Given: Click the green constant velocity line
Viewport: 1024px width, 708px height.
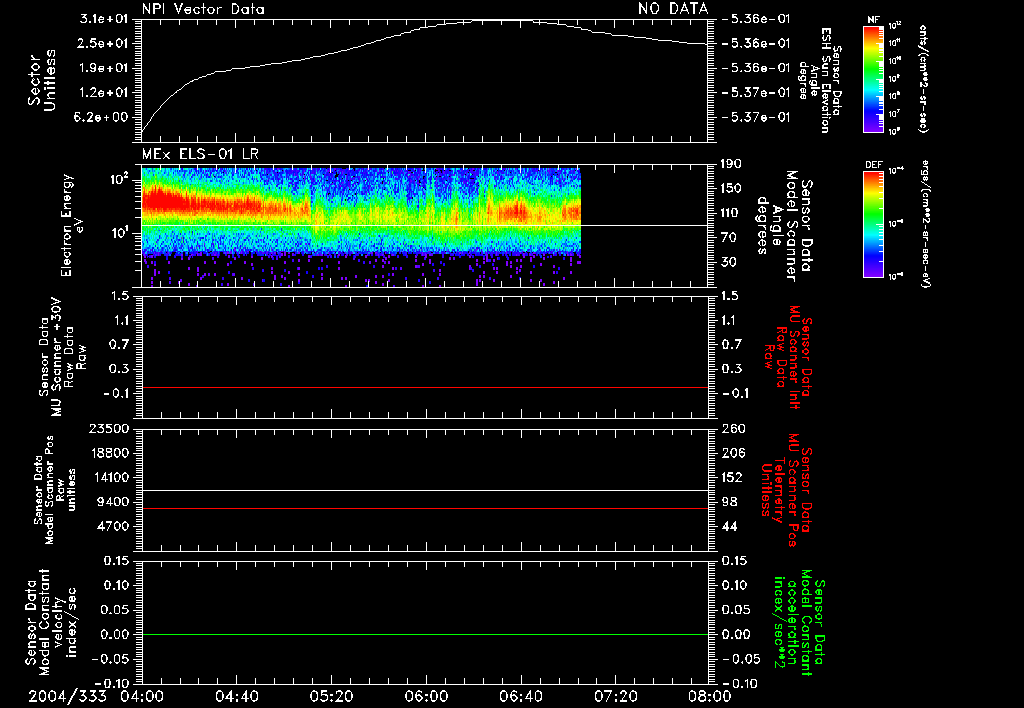Looking at the screenshot, I should pyautogui.click(x=425, y=635).
